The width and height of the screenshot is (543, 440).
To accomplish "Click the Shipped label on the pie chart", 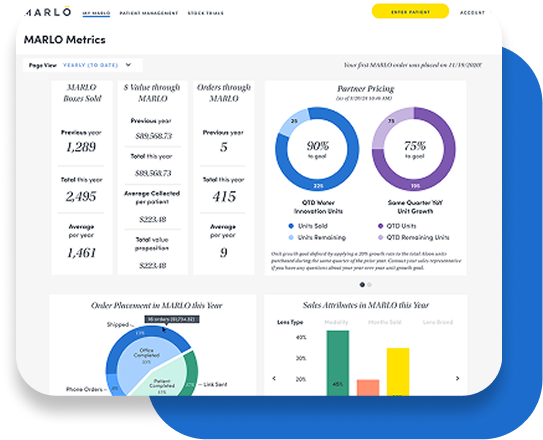I will 118,325.
